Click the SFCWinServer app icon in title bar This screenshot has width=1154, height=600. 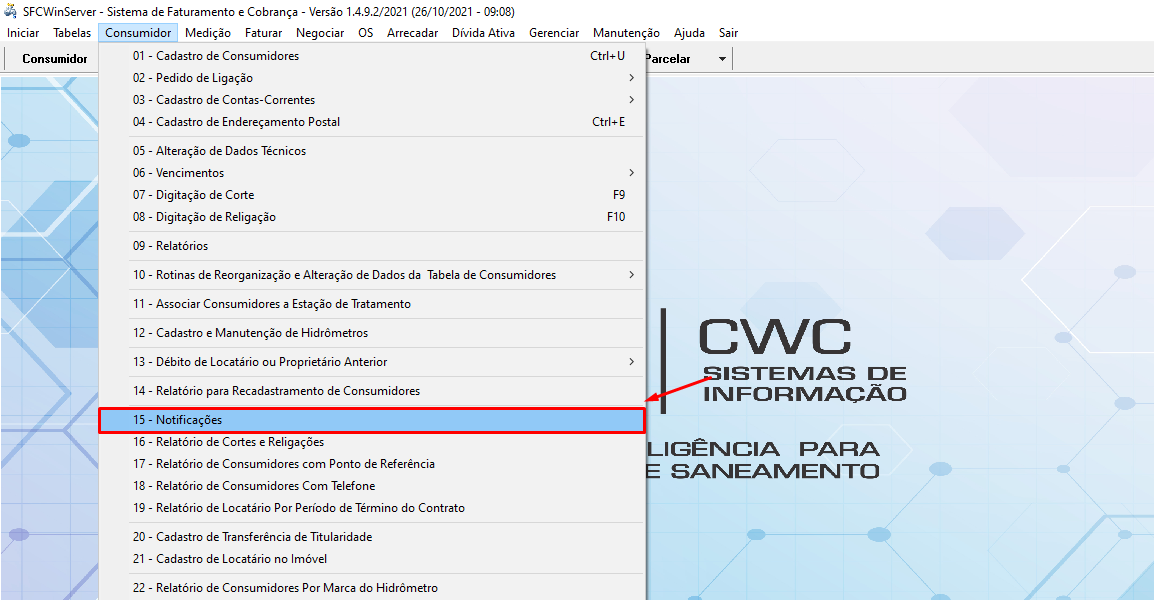10,12
